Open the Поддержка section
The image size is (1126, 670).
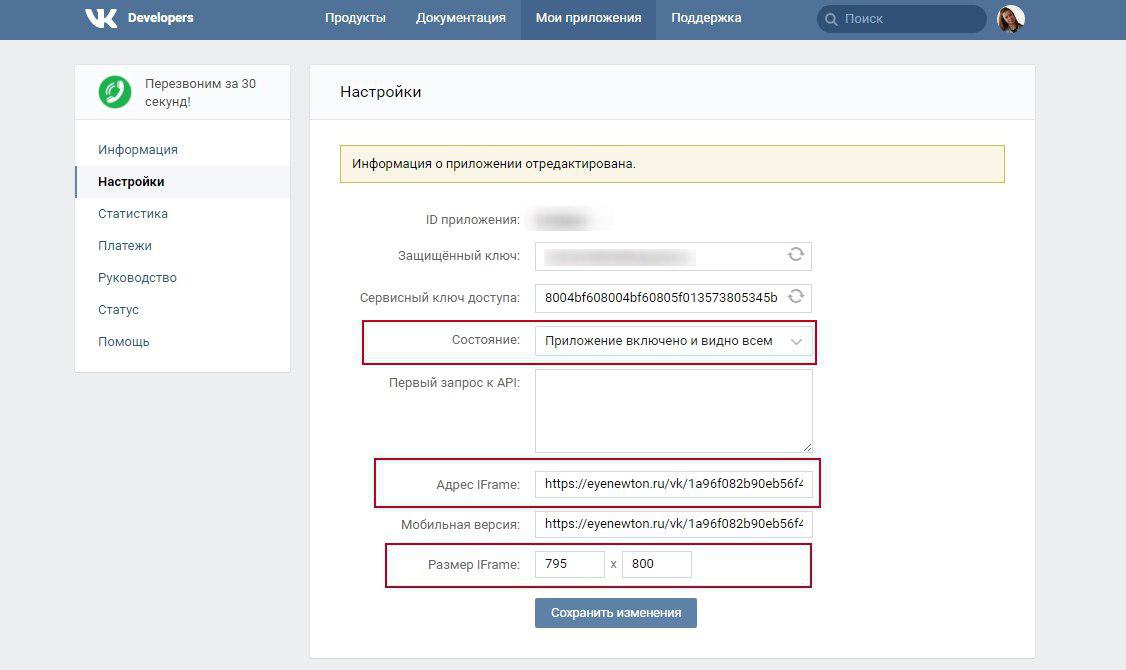tap(706, 18)
